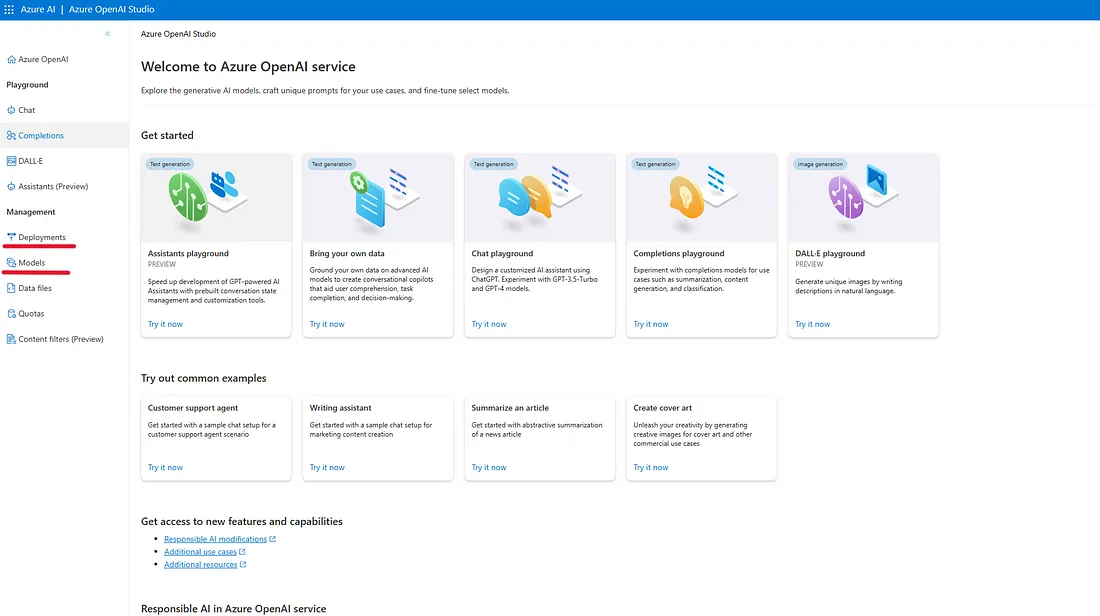Click the Assistants playground card illustration
The image size is (1100, 616).
point(216,198)
